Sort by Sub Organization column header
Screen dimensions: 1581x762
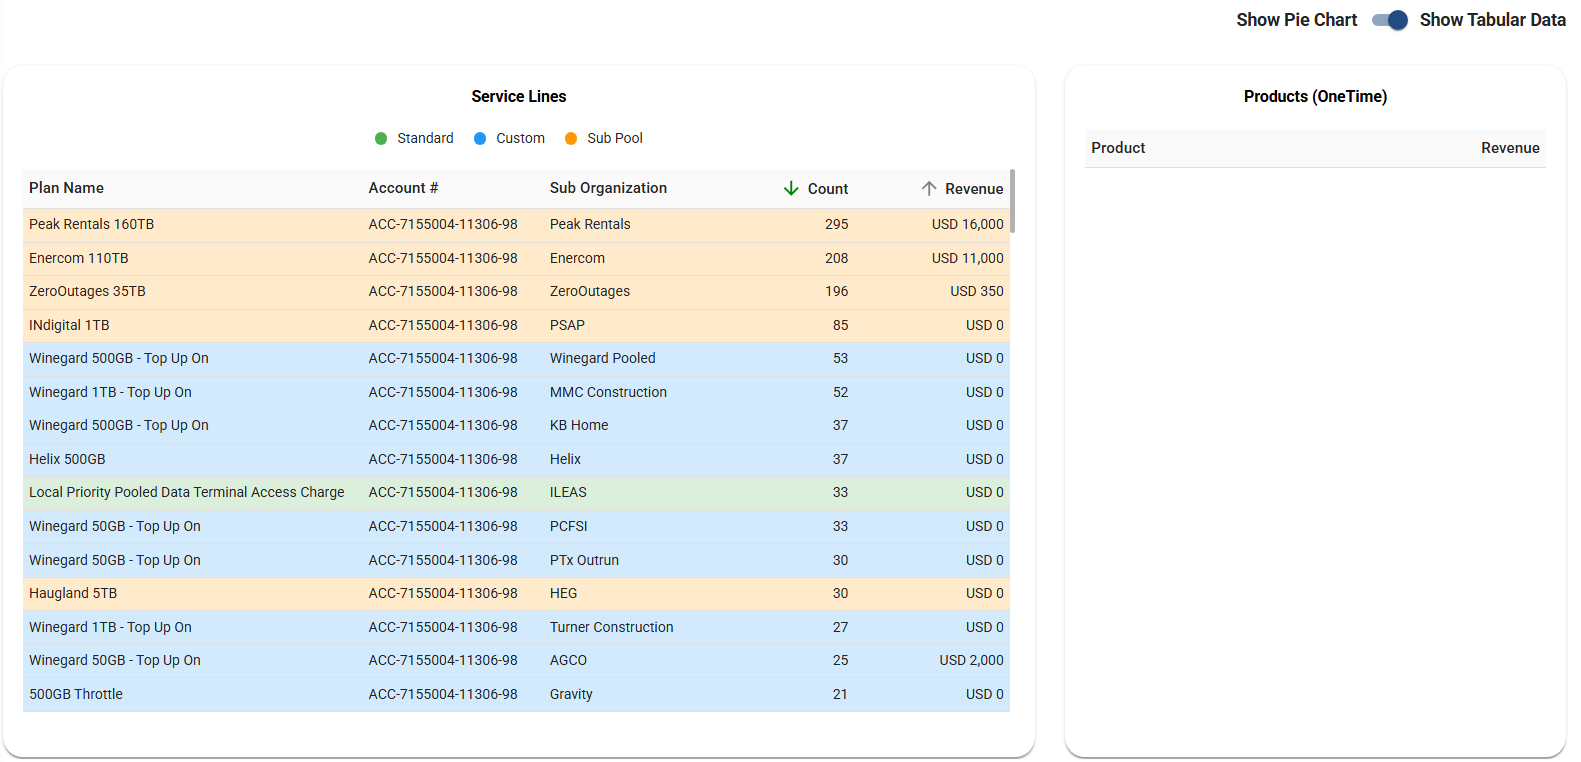click(608, 188)
